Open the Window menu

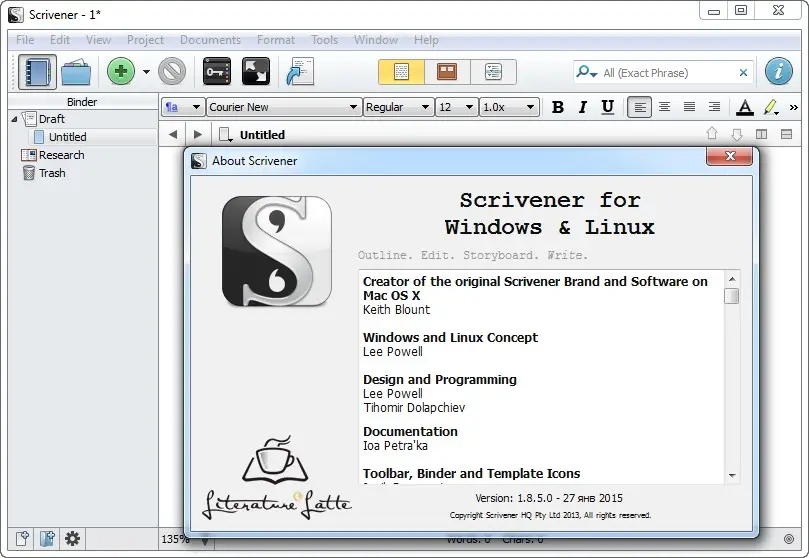[376, 40]
